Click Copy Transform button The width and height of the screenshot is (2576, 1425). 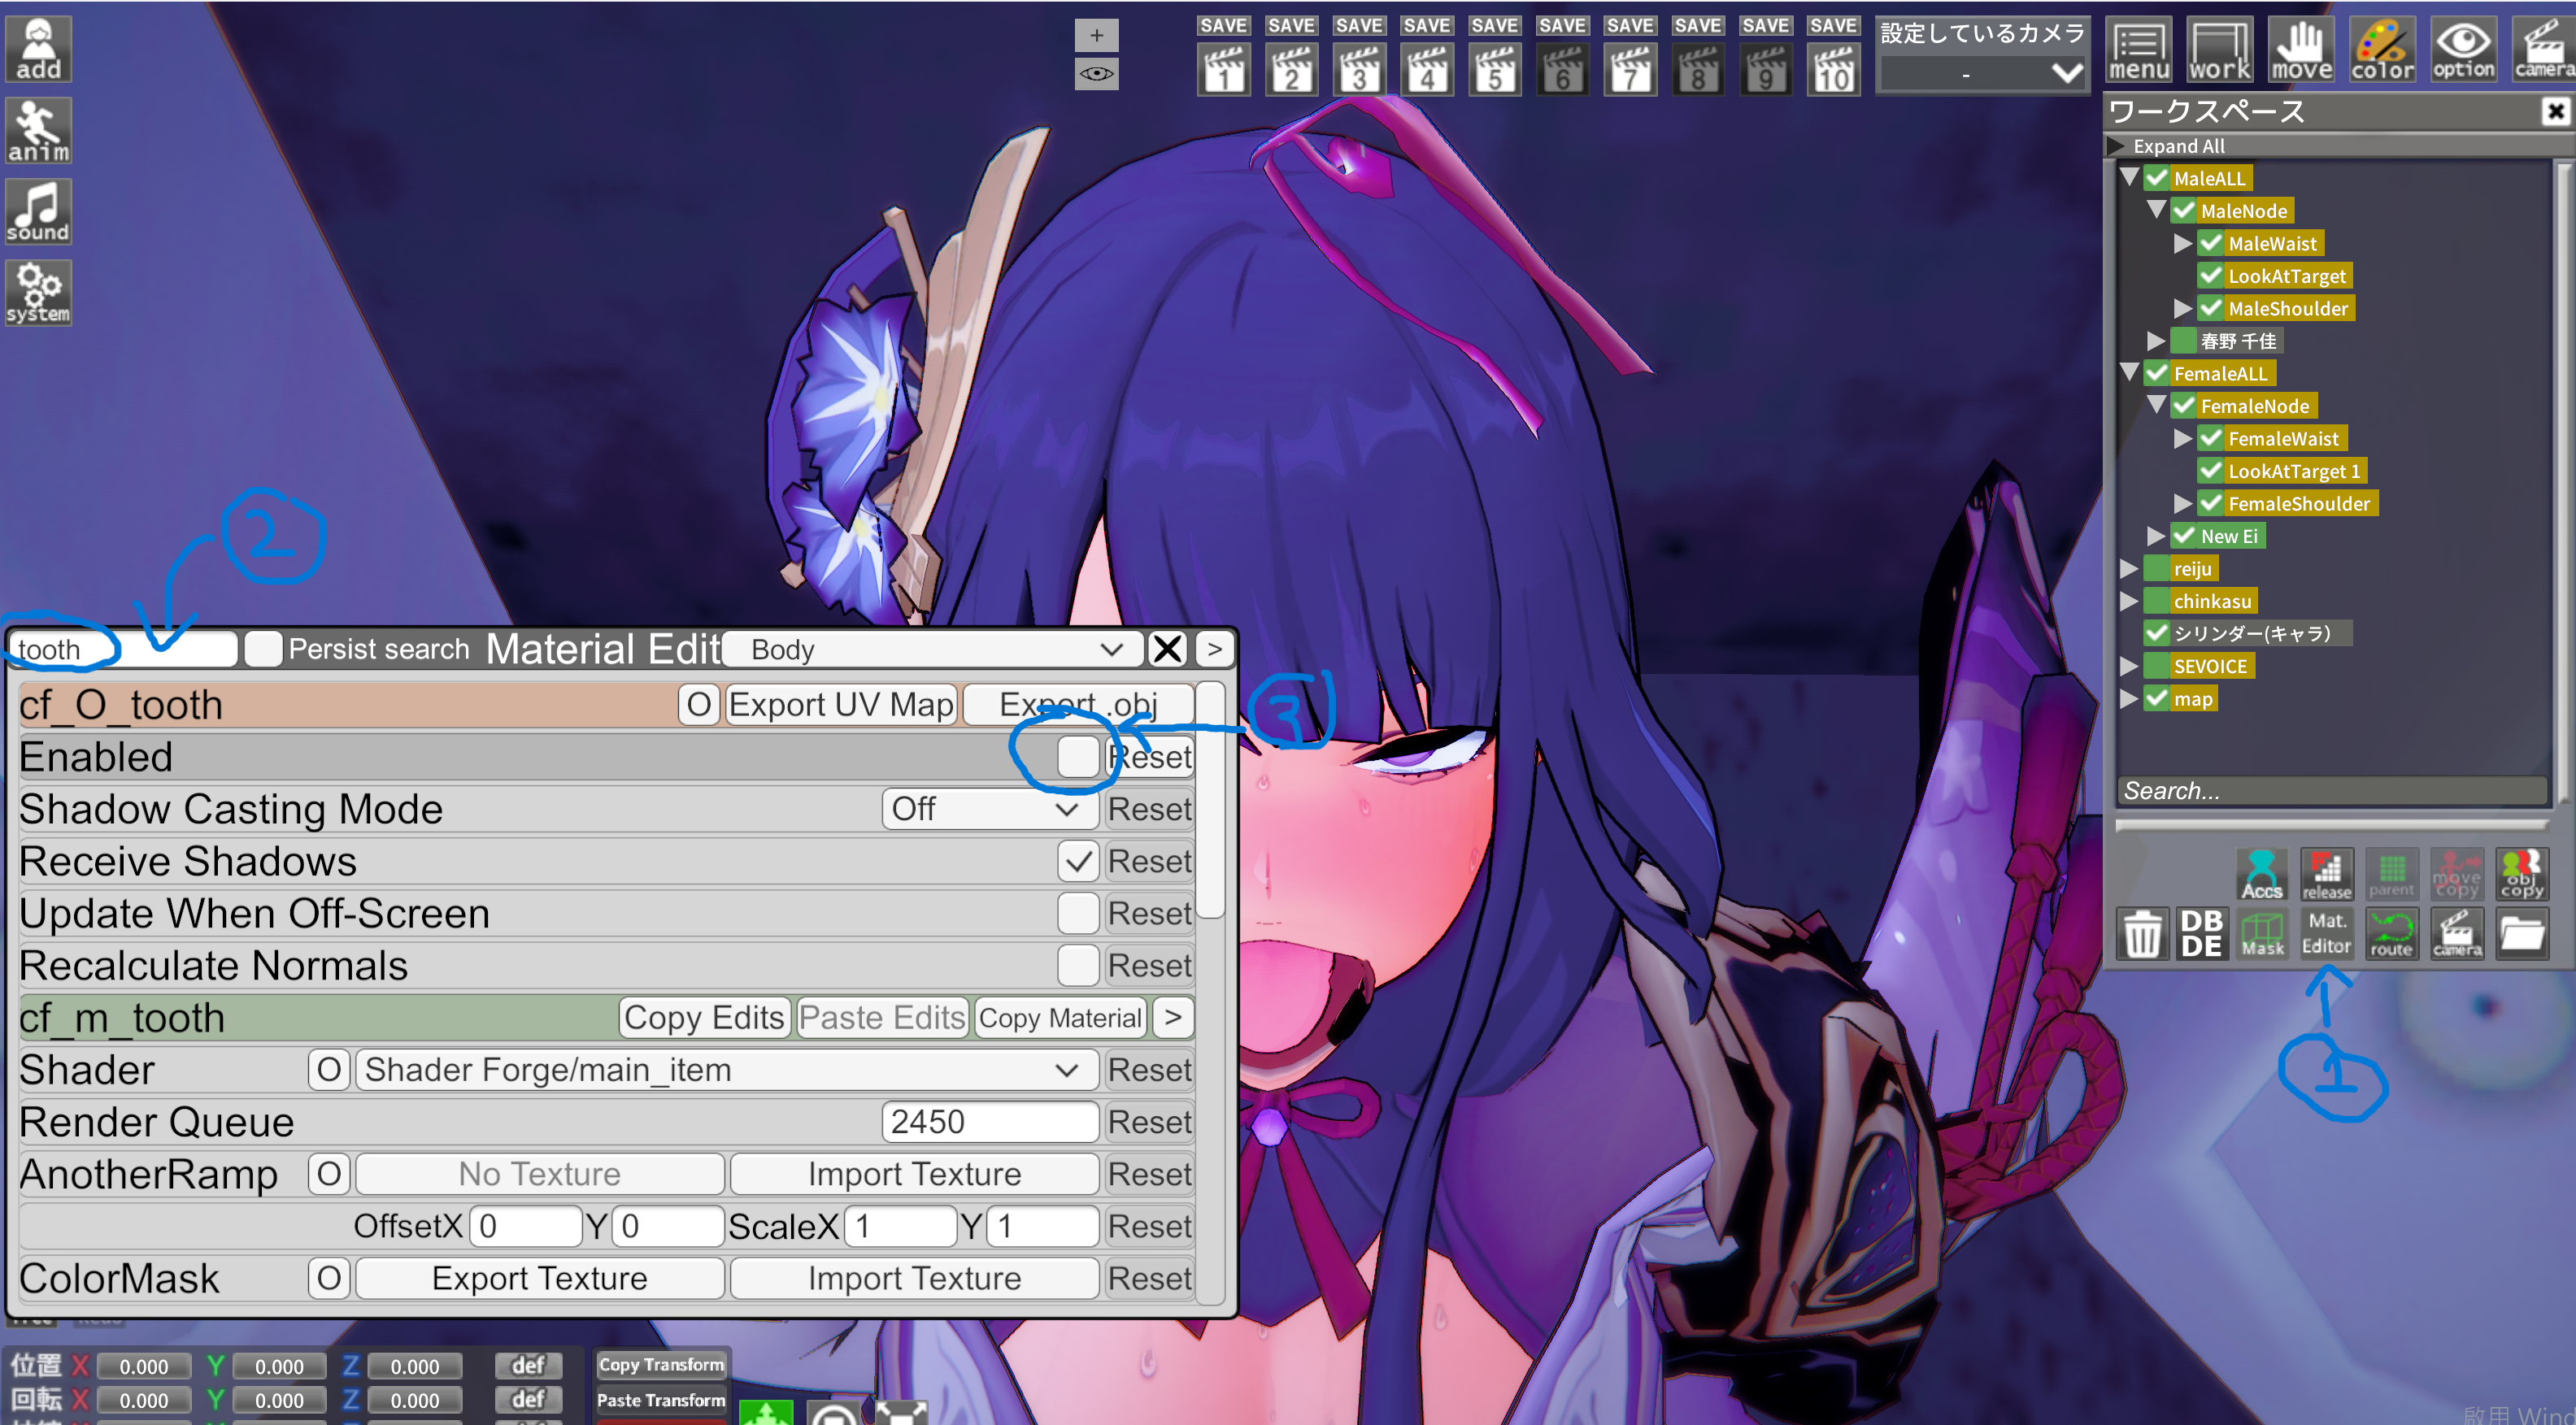pos(661,1365)
